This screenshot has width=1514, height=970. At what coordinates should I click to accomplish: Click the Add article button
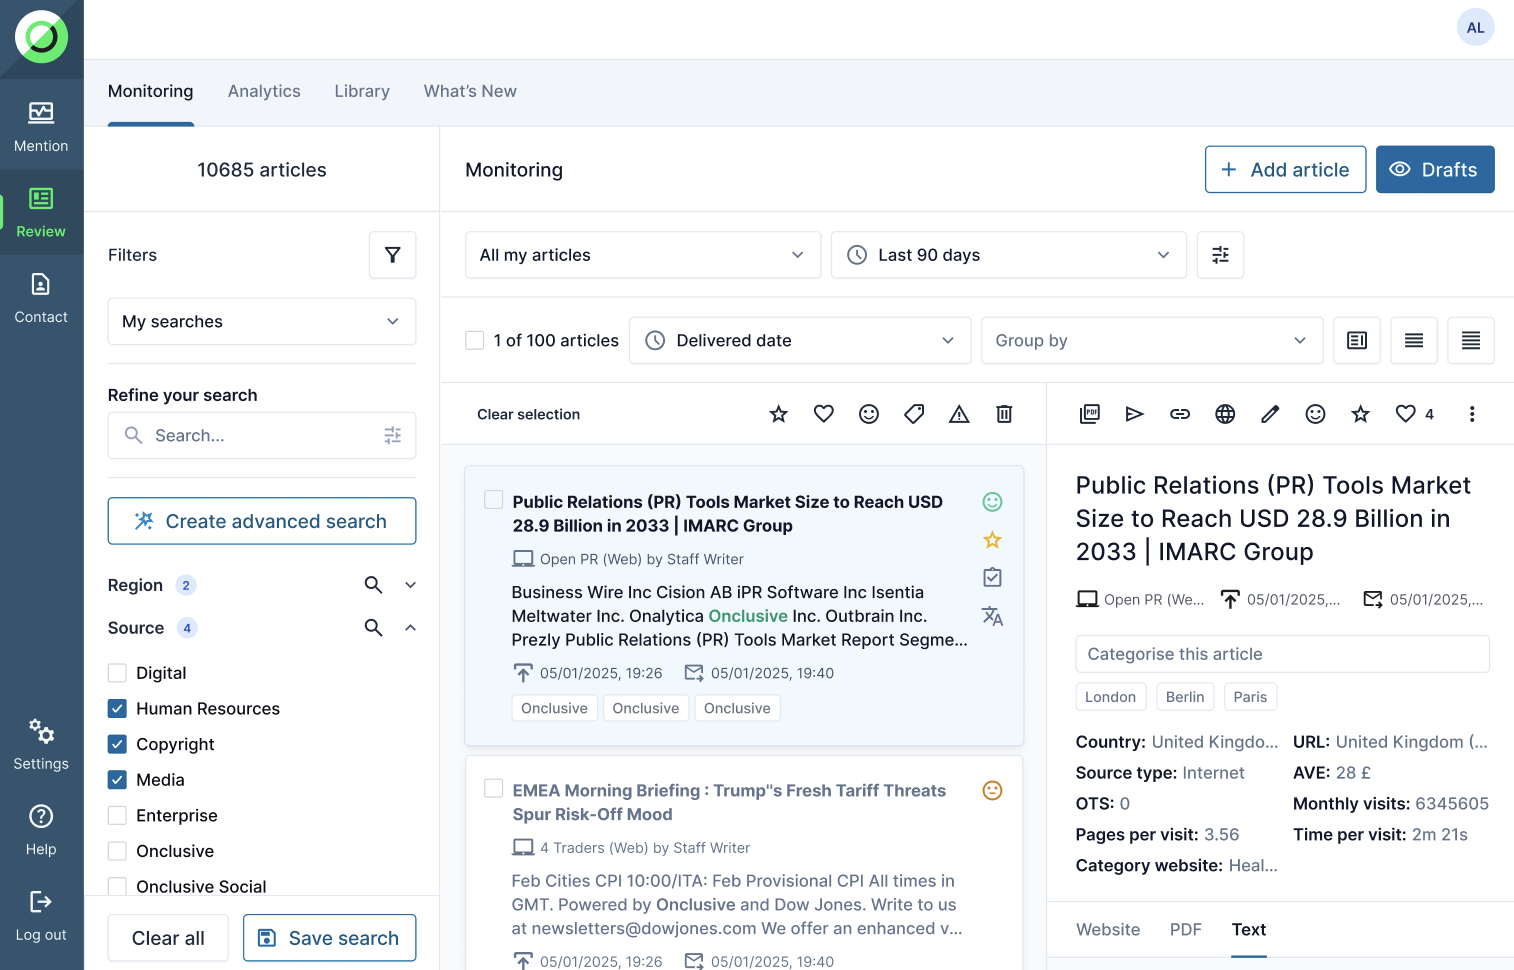pos(1285,170)
